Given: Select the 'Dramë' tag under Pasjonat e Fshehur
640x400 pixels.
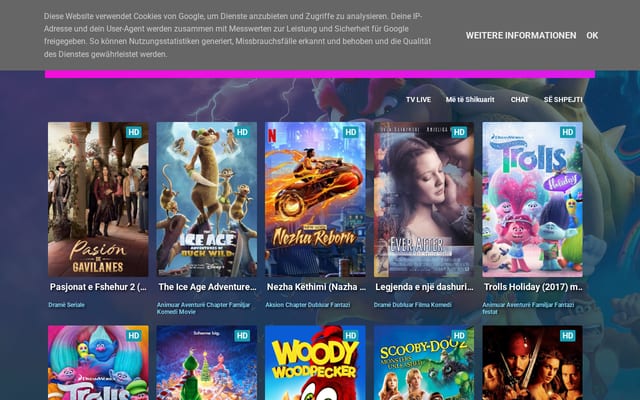Looking at the screenshot, I should pos(56,305).
